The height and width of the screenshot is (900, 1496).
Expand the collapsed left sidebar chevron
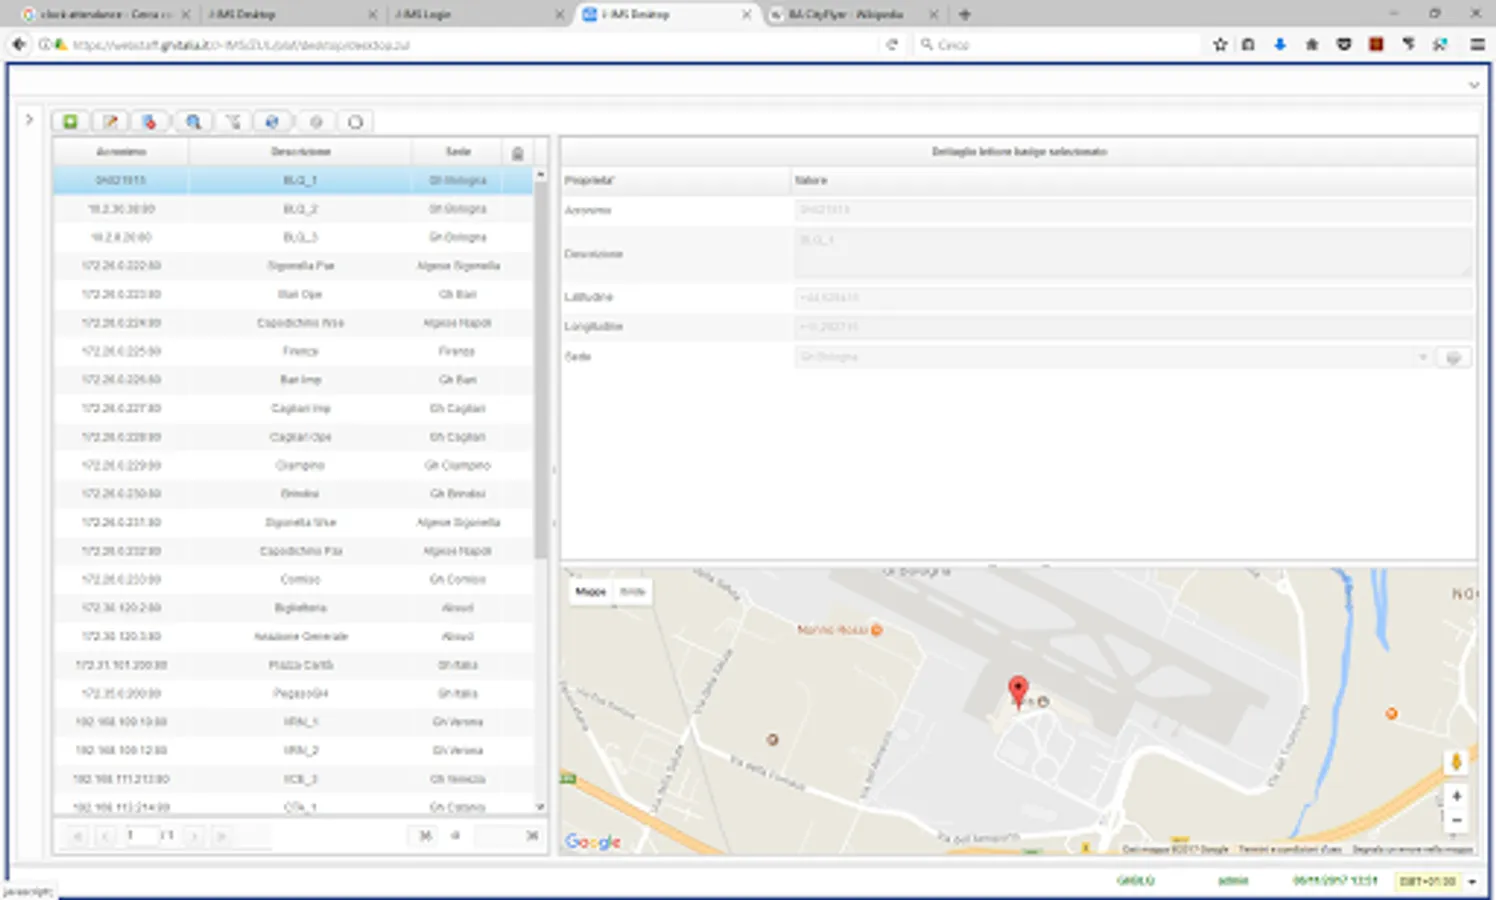[29, 119]
